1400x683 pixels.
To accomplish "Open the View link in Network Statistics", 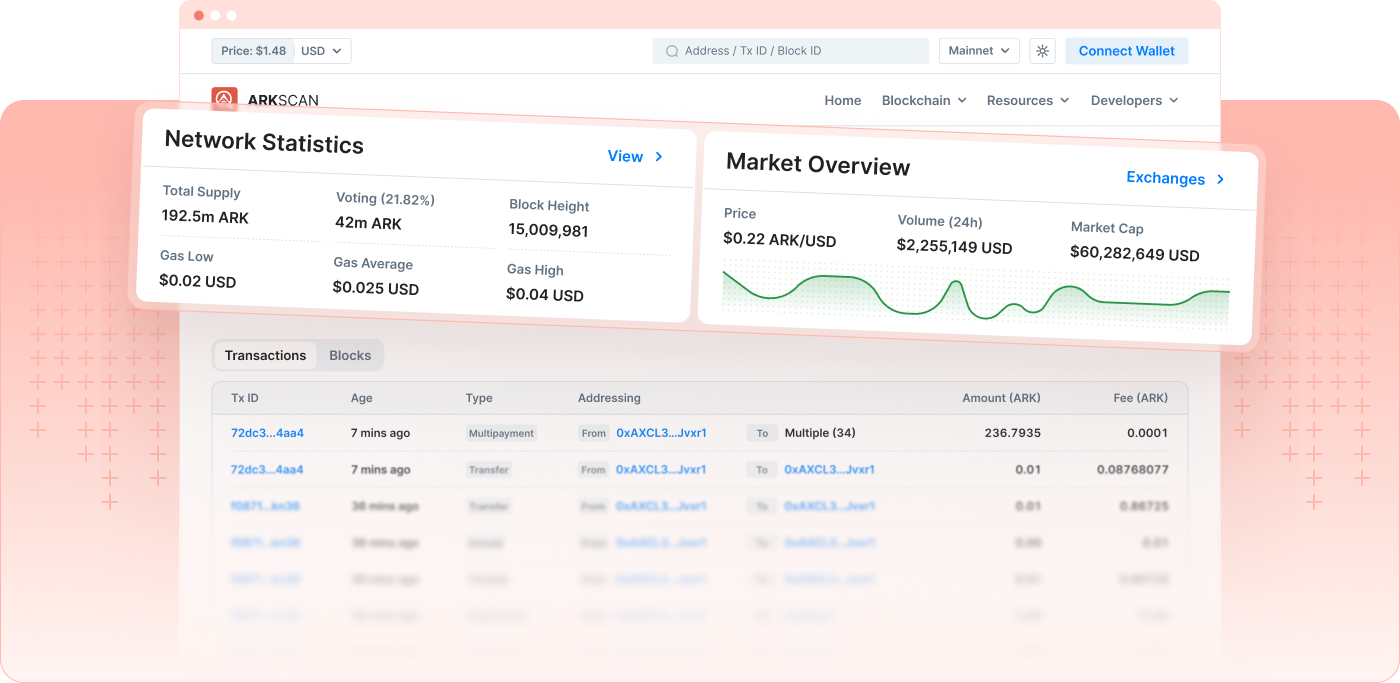I will (625, 156).
